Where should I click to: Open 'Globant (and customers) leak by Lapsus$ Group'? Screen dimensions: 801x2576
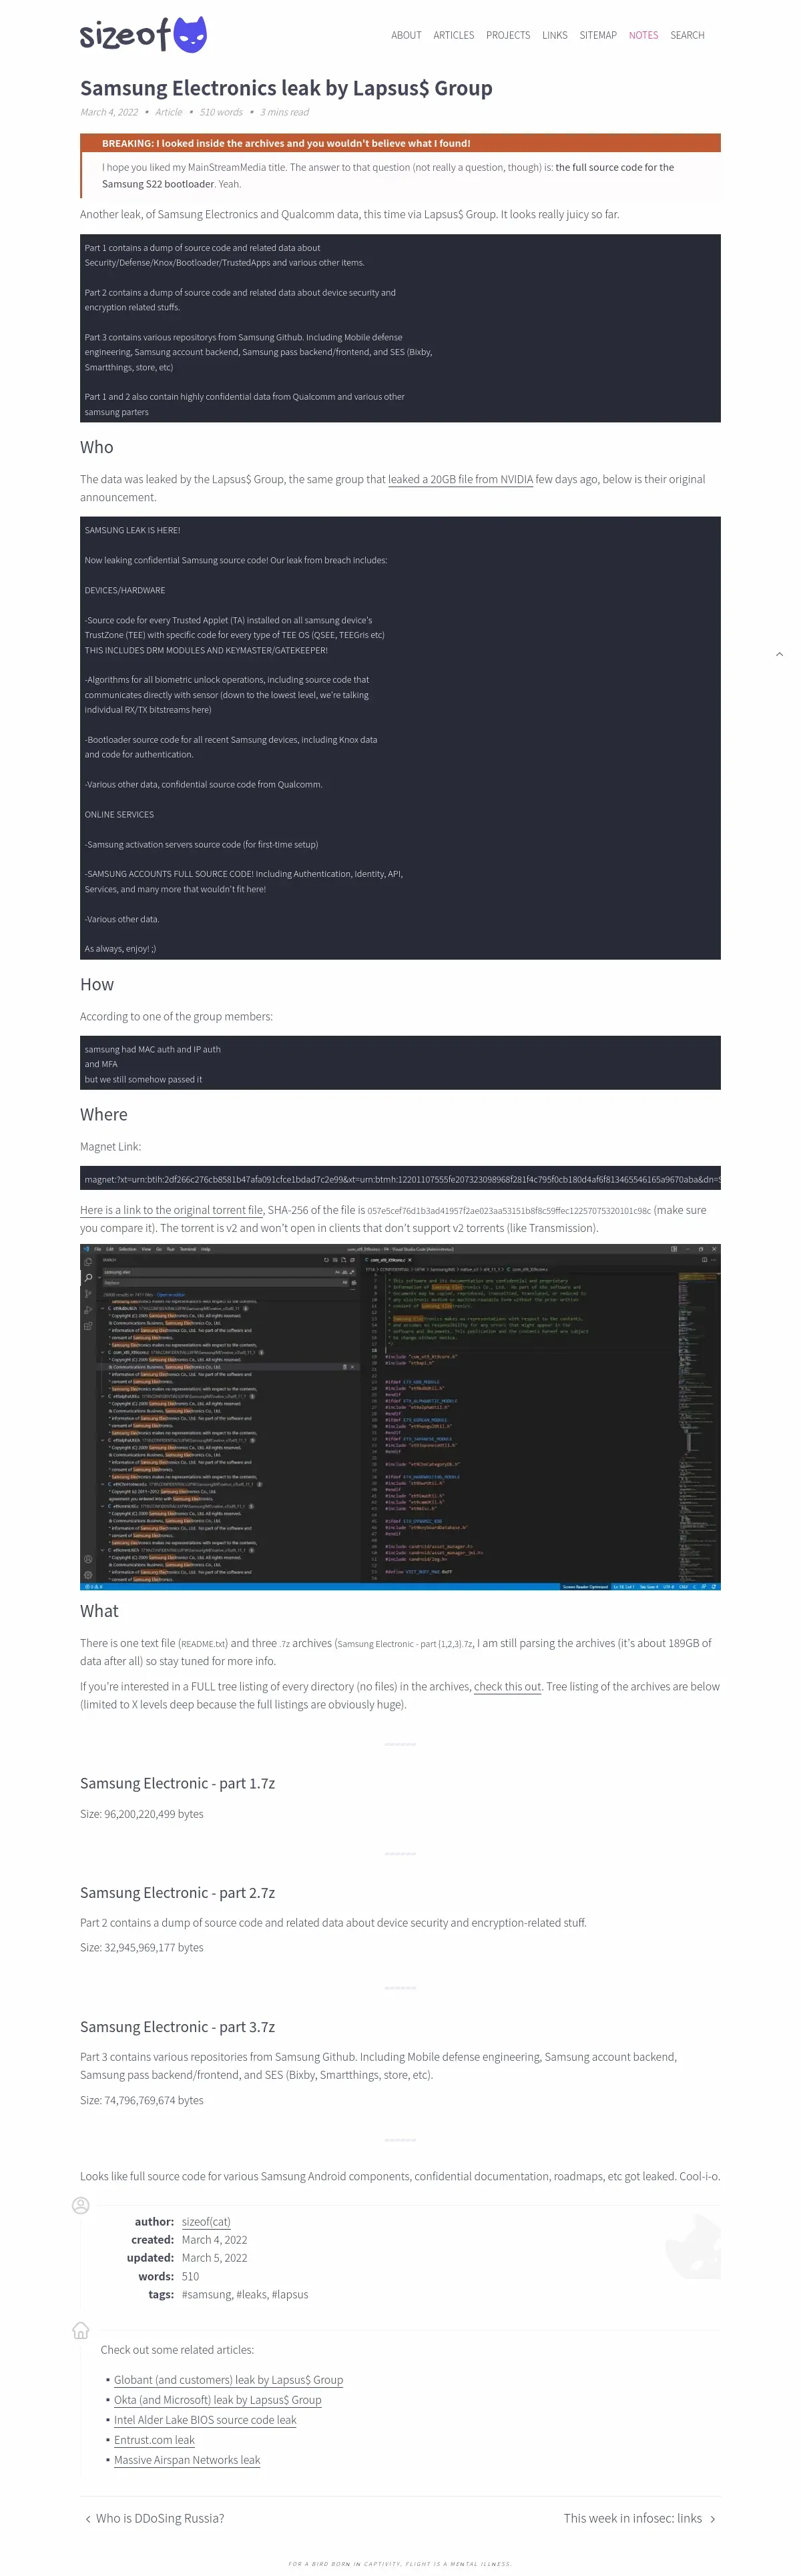click(228, 2380)
